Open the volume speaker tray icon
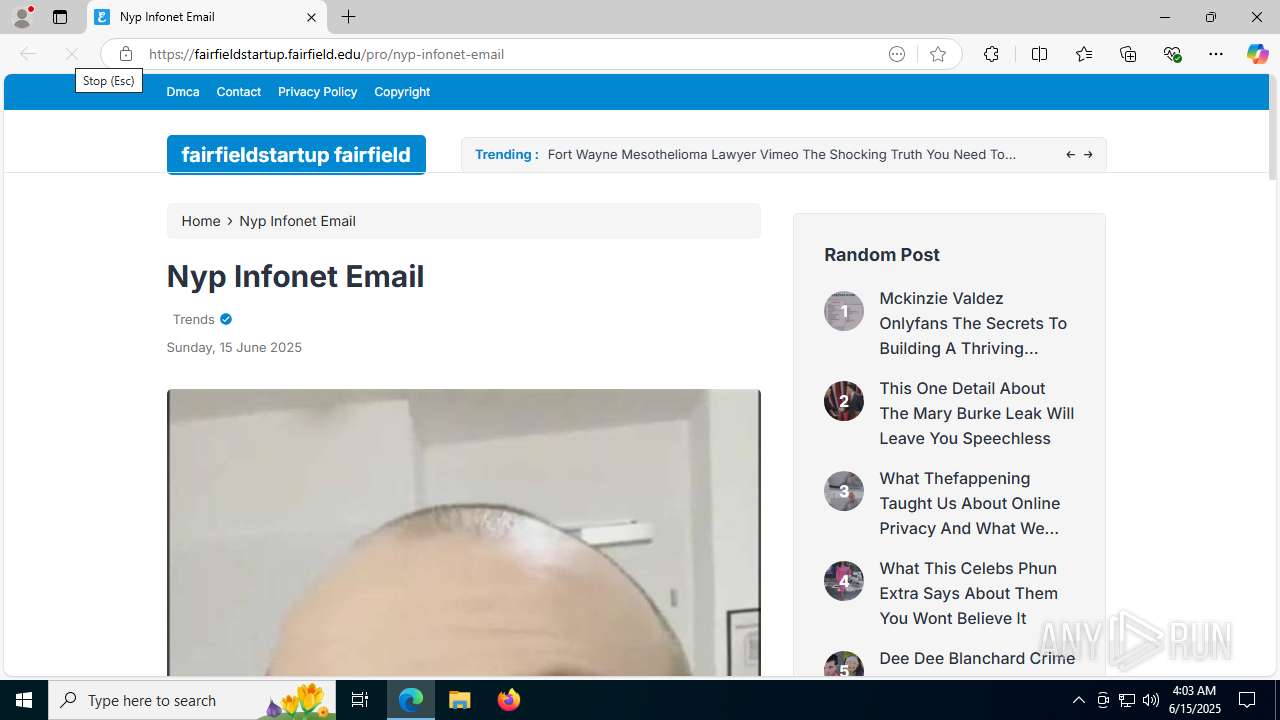The image size is (1280, 720). click(1151, 700)
